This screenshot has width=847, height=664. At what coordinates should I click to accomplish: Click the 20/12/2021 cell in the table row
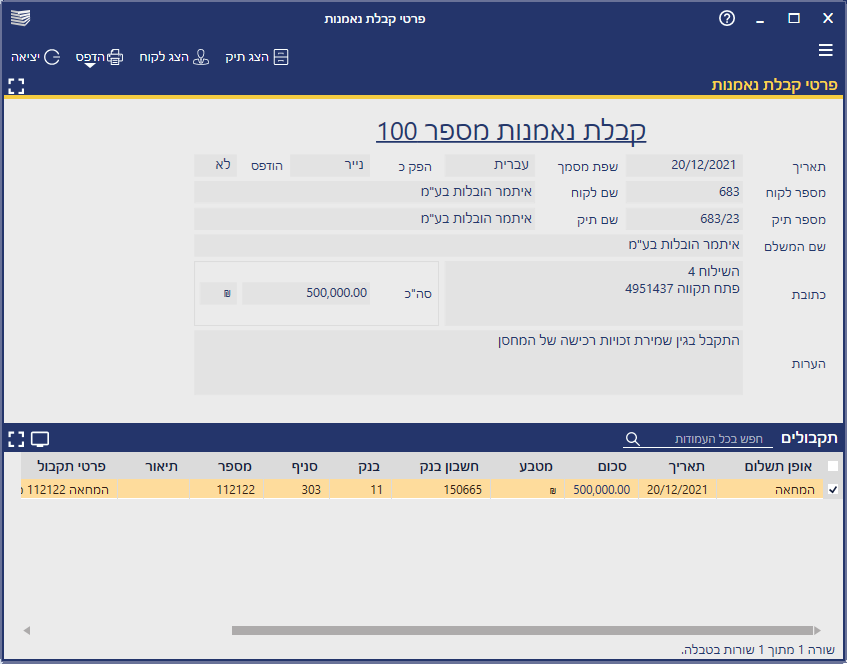point(677,489)
